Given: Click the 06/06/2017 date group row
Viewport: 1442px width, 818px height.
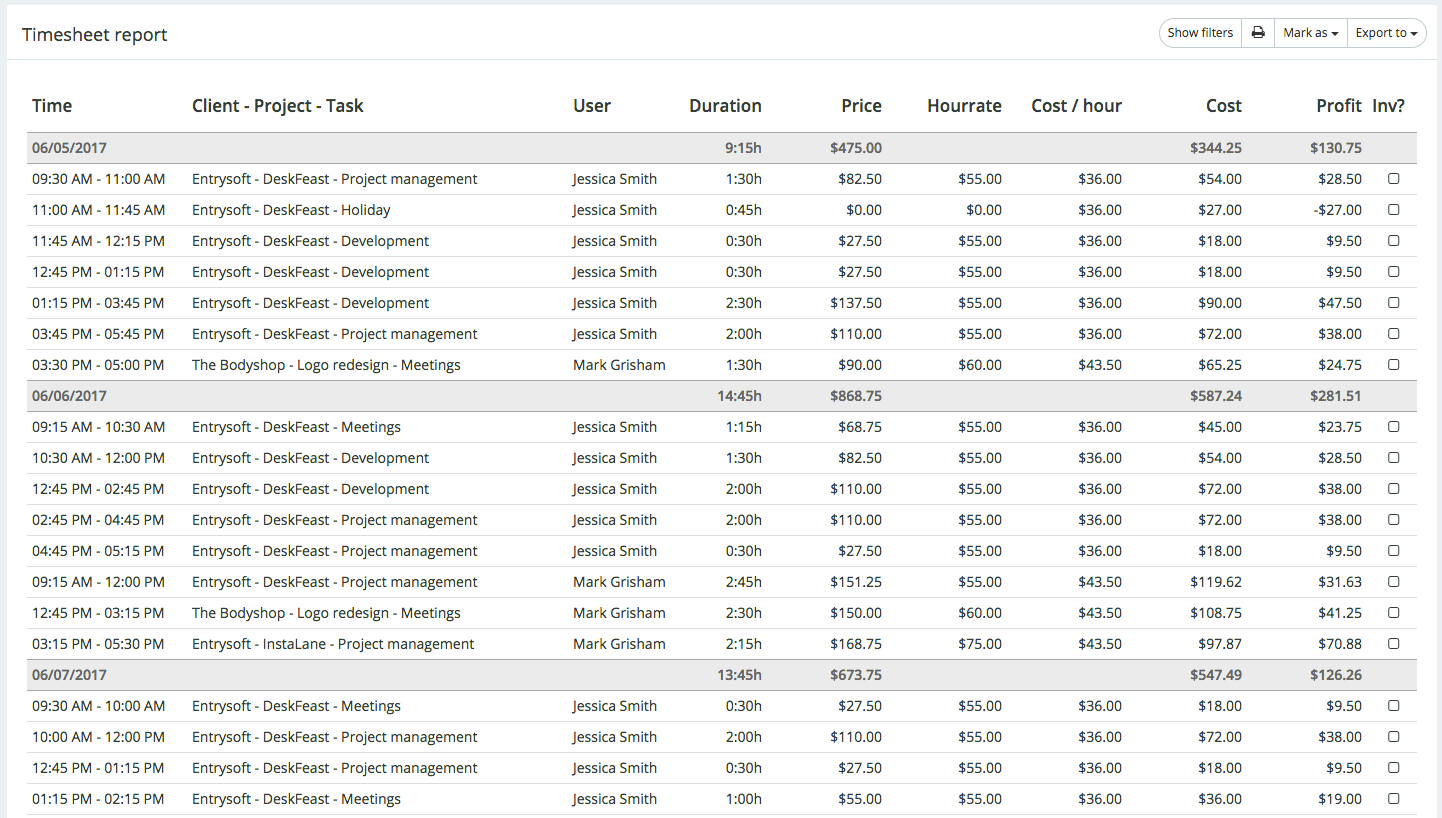Looking at the screenshot, I should click(x=721, y=396).
